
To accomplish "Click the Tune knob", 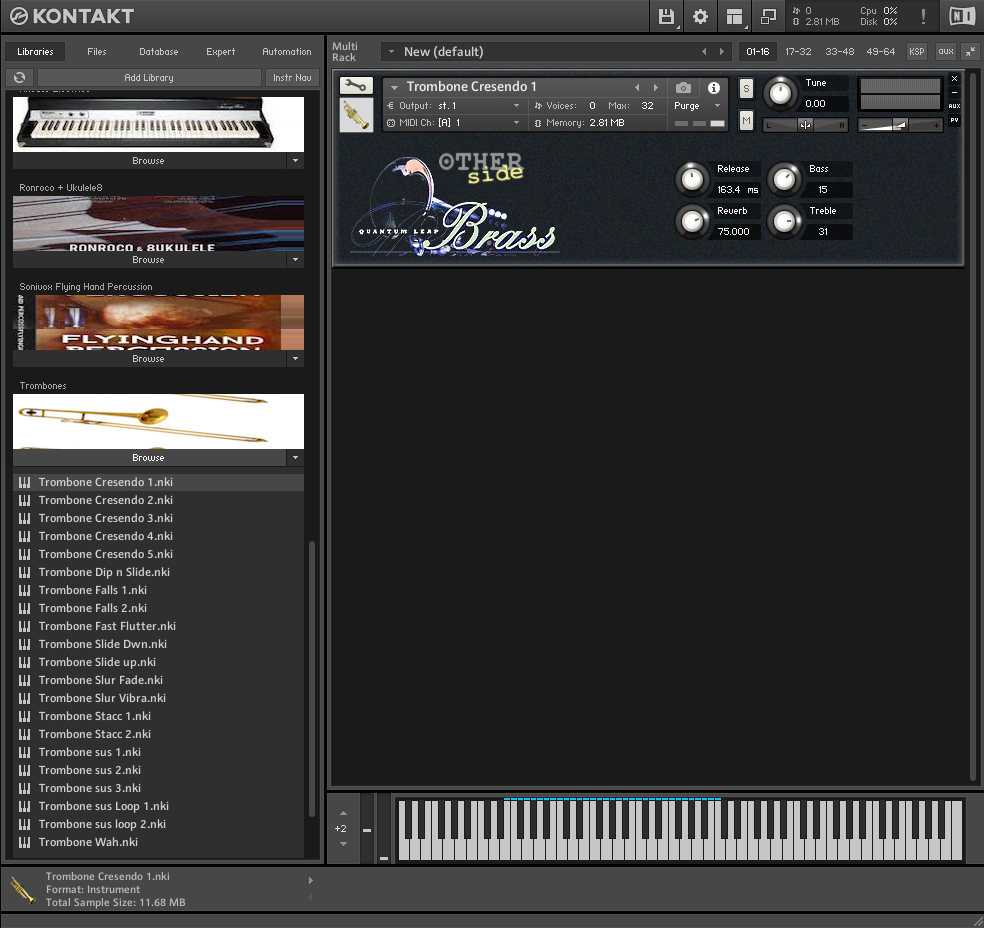I will click(x=780, y=93).
